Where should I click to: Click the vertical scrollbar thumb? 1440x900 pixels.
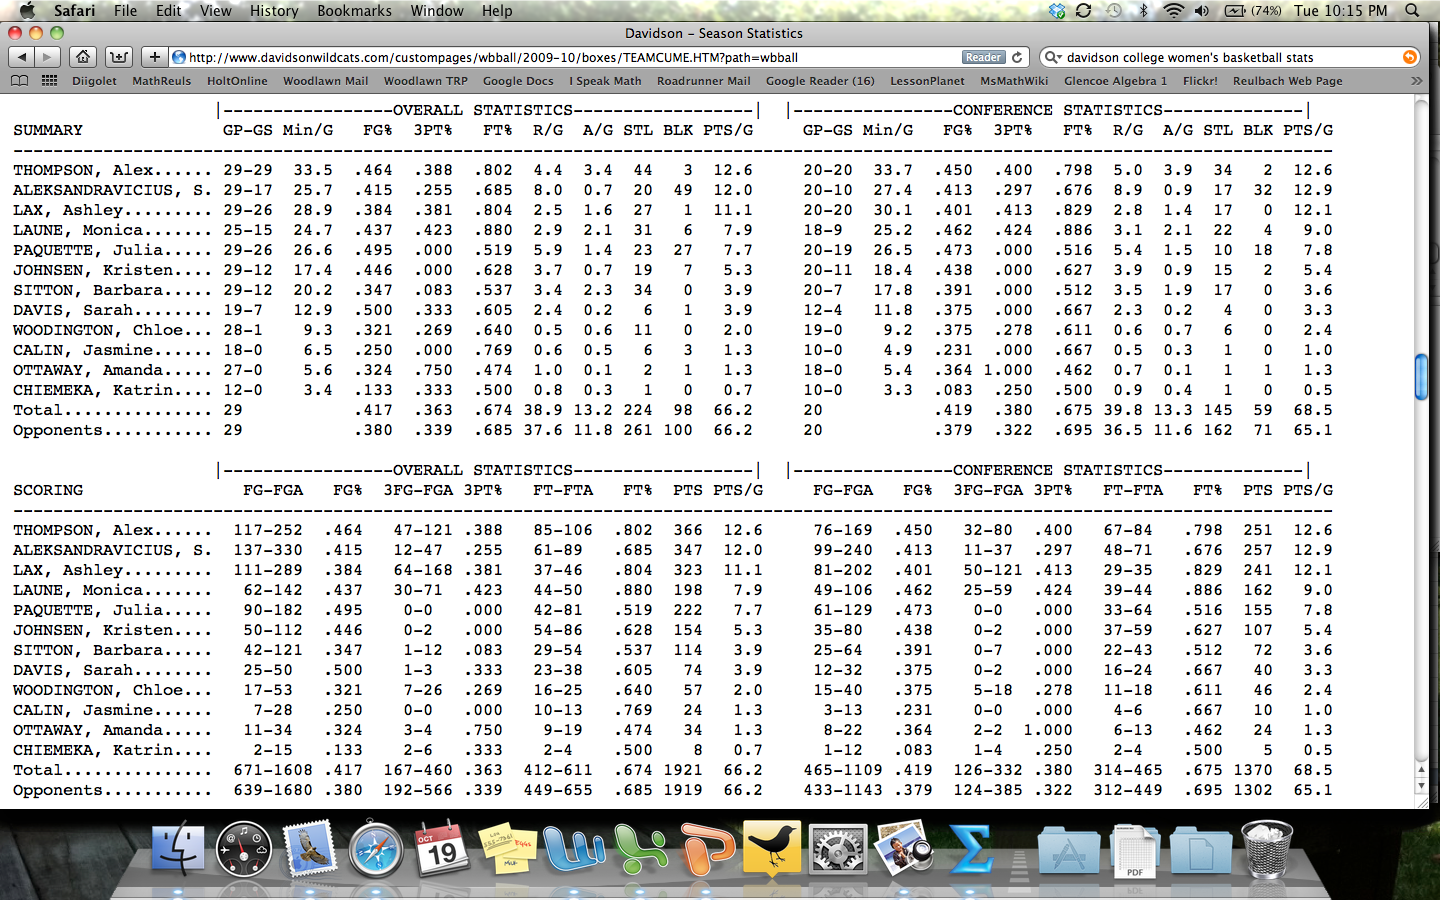click(1421, 377)
